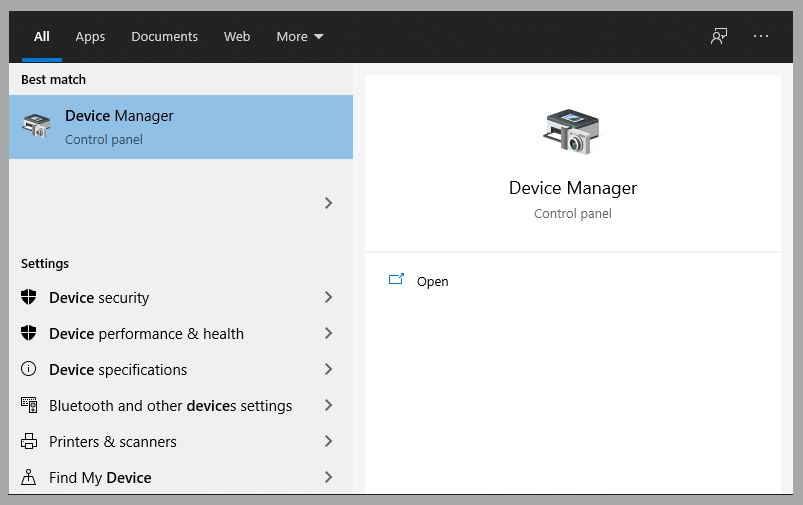Open the feedback person icon

pos(719,36)
